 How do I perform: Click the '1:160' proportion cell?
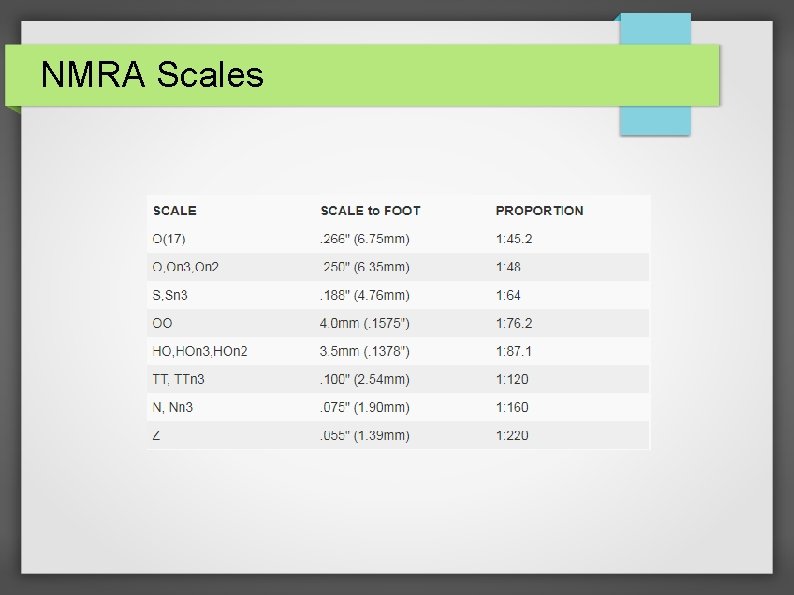pos(512,408)
